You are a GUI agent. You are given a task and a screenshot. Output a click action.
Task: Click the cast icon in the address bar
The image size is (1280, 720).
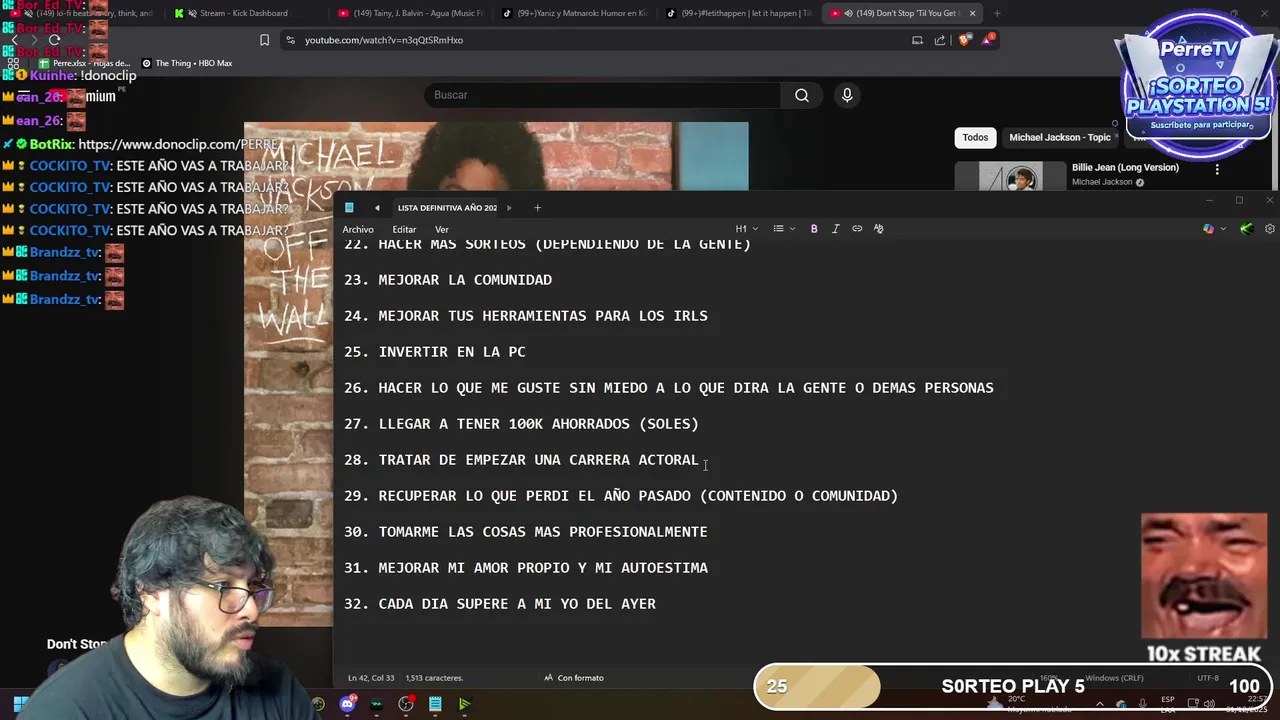917,40
